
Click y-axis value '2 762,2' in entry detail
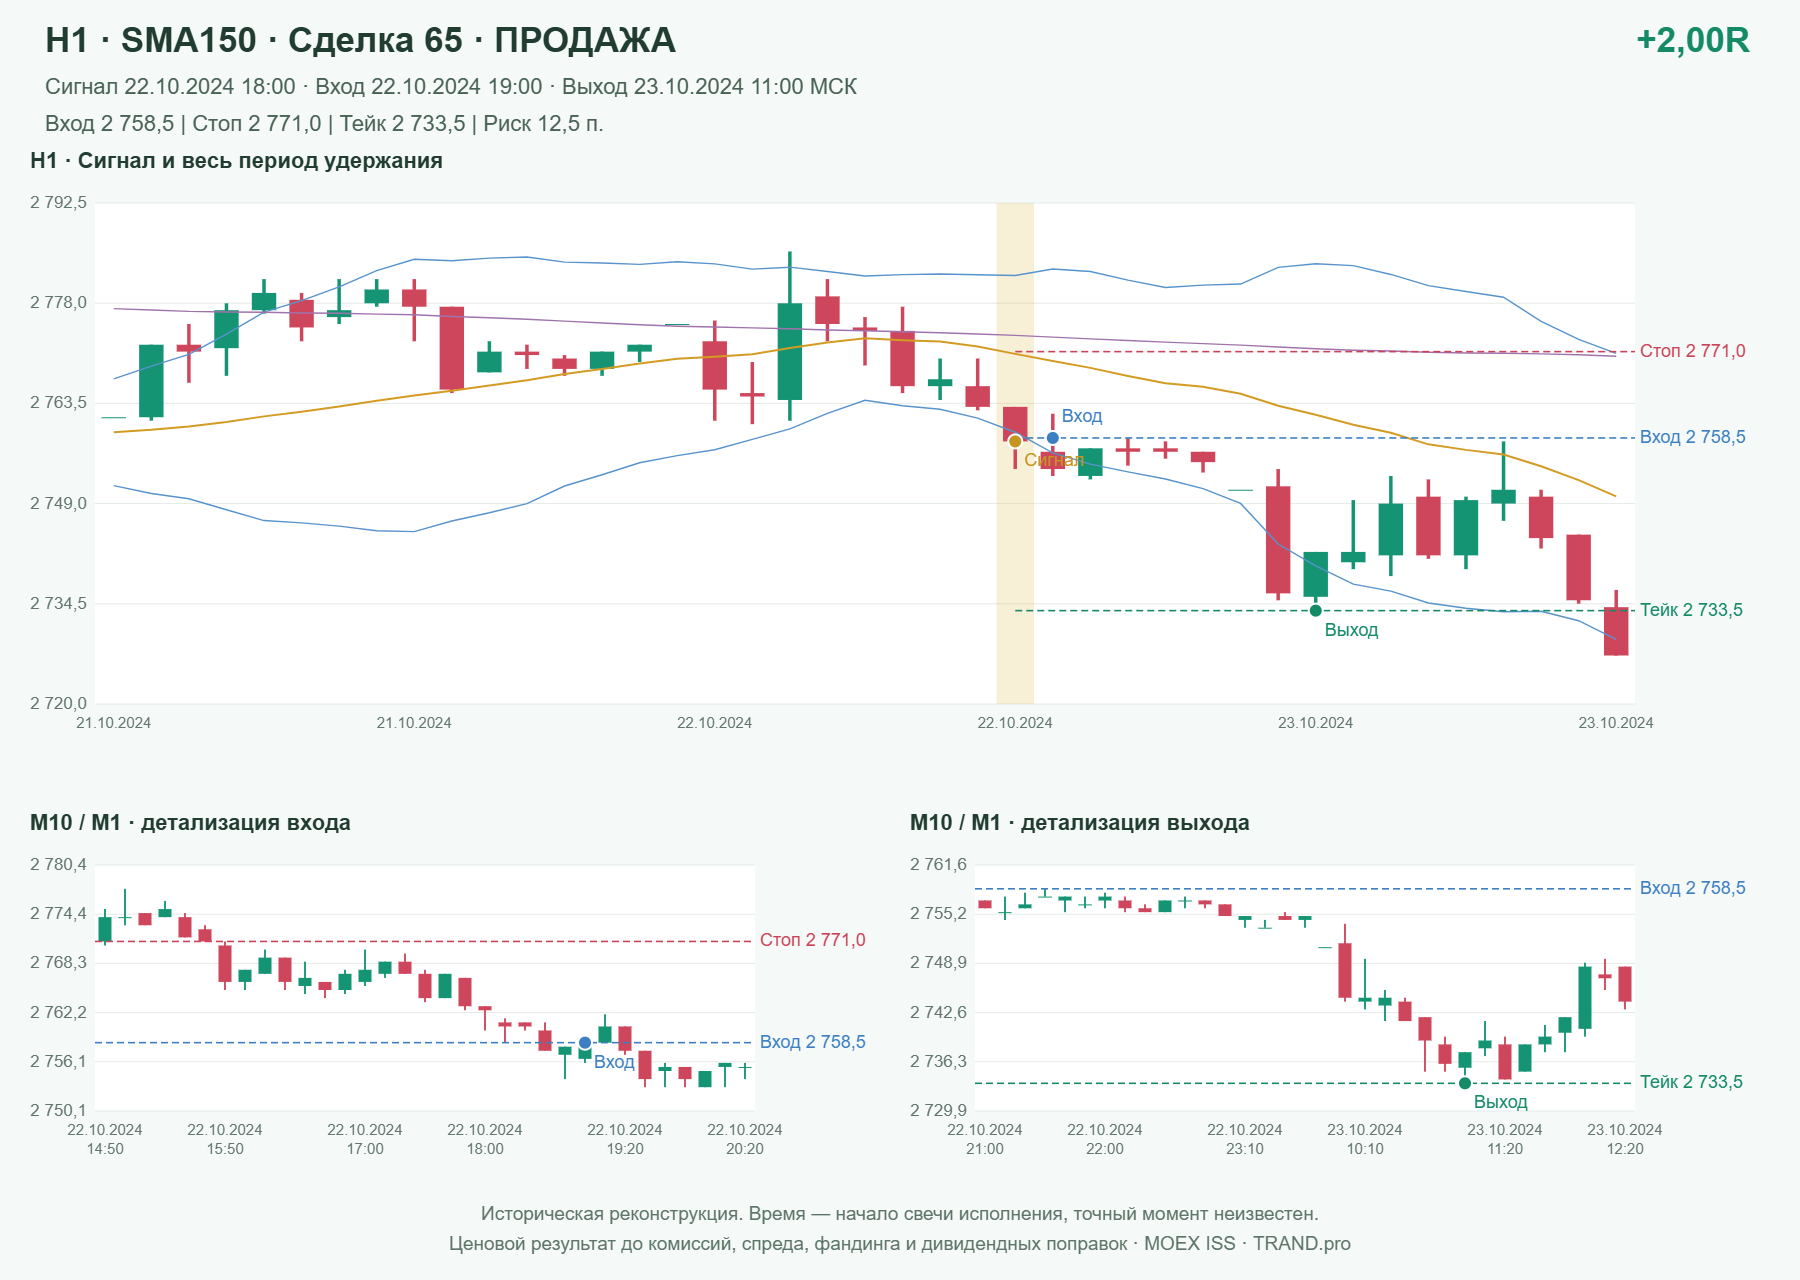(x=58, y=1013)
